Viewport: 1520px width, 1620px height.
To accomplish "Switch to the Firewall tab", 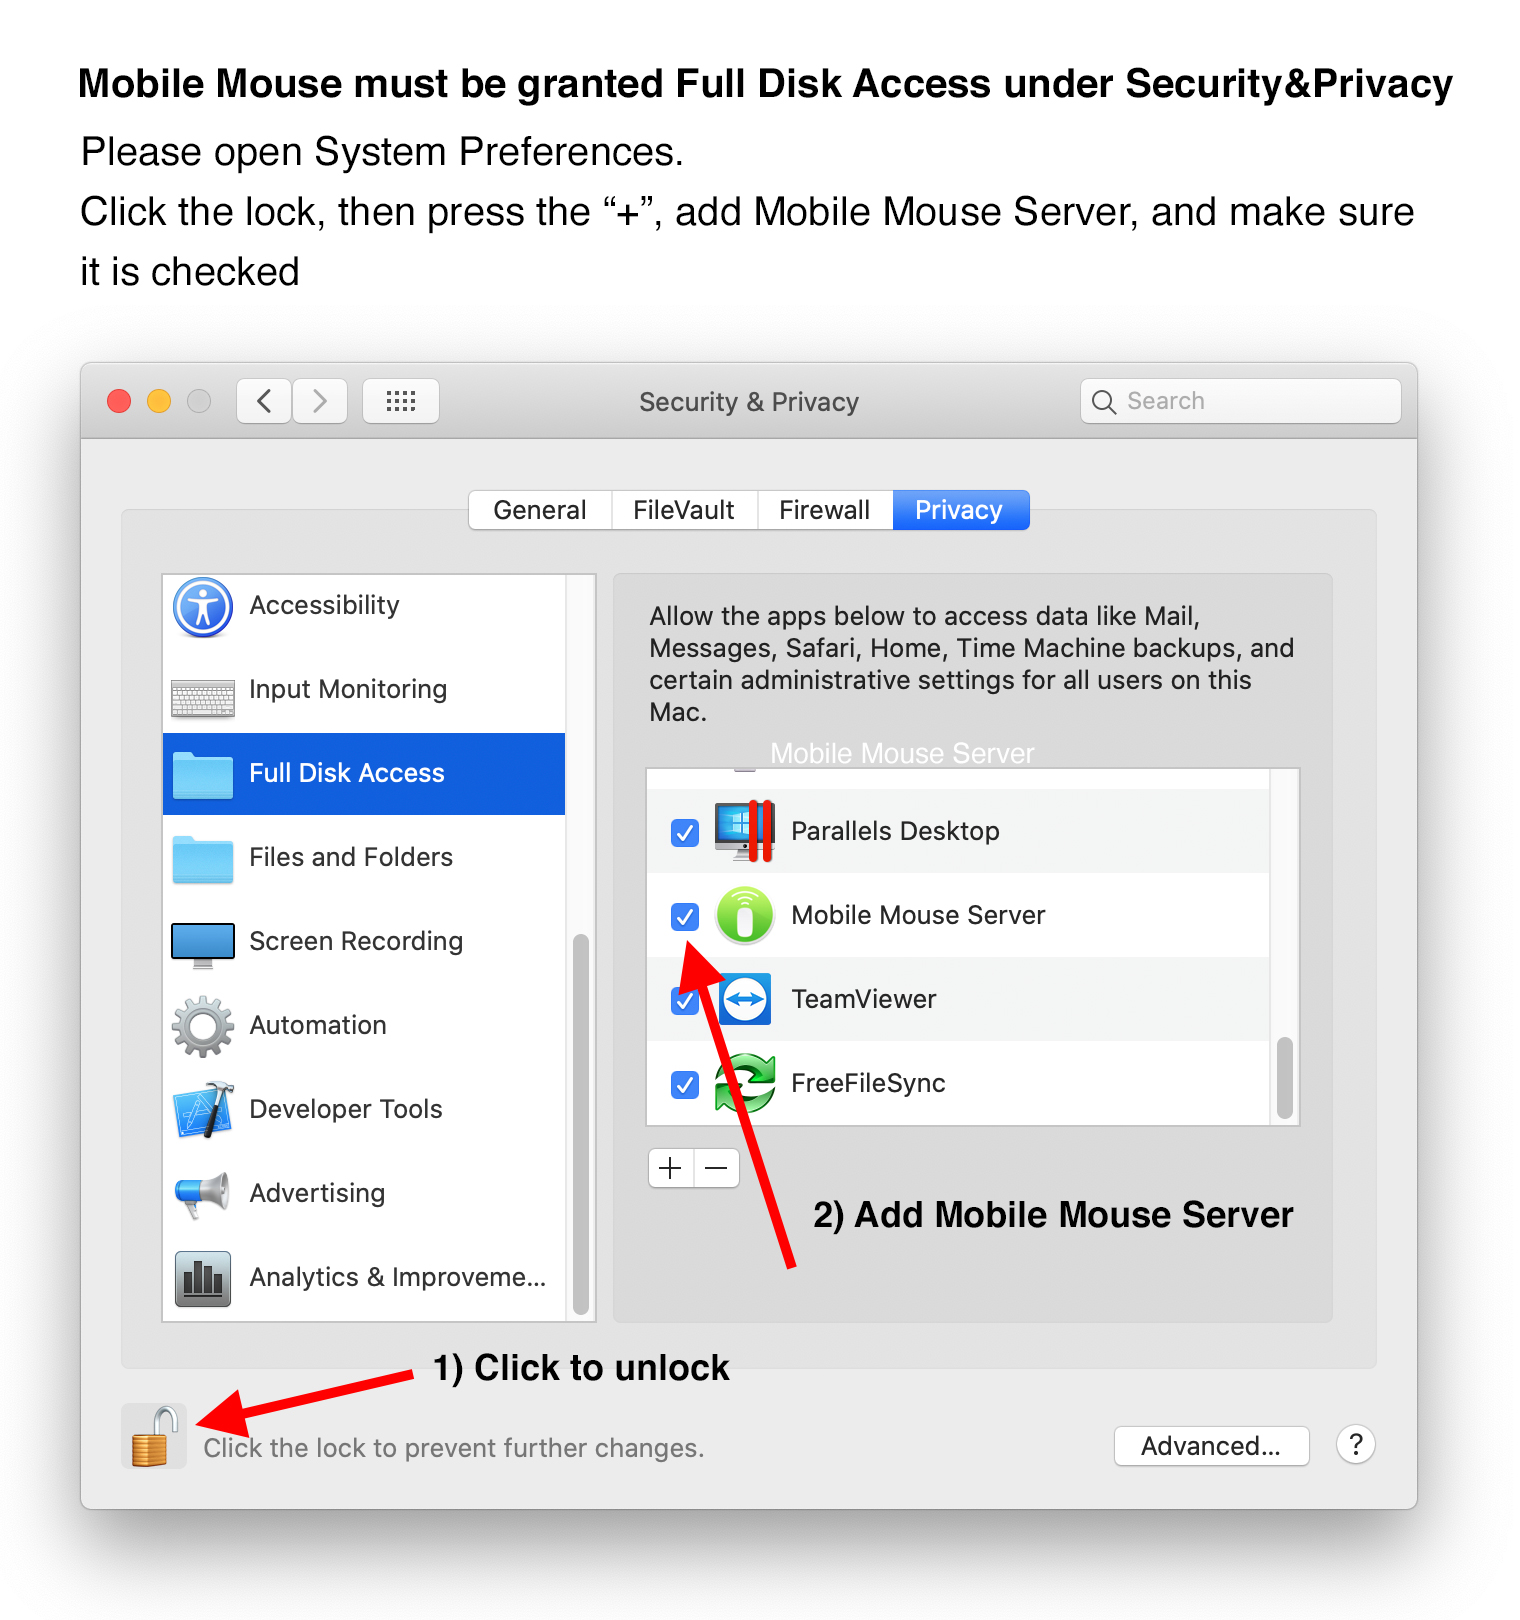I will 825,510.
